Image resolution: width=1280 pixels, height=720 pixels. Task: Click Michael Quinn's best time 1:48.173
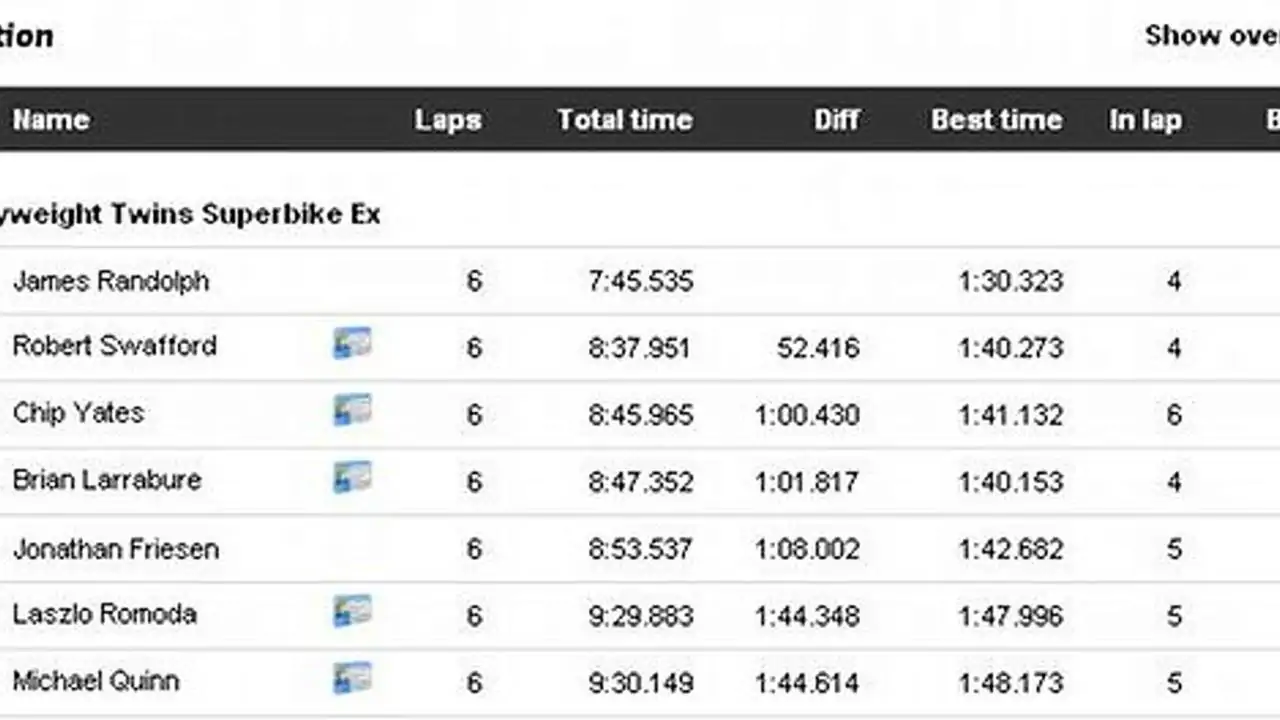1010,683
